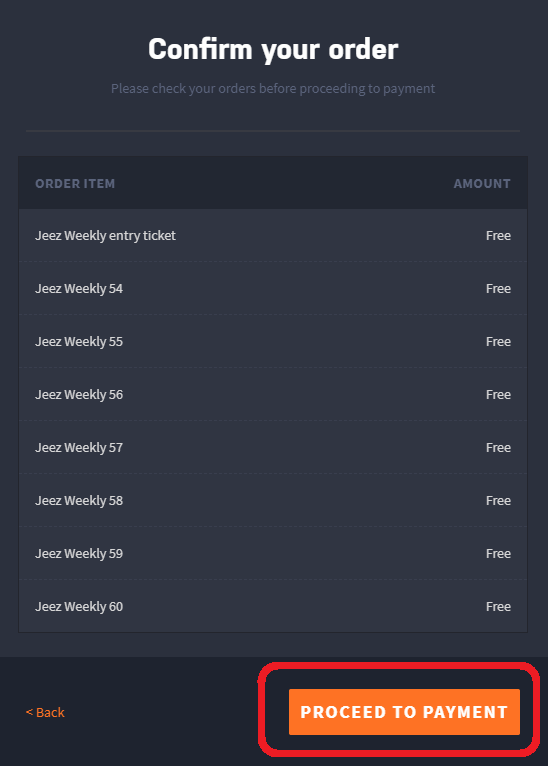This screenshot has width=549, height=766.
Task: Select the Jeez Weekly 60 order item
Action: coord(273,606)
